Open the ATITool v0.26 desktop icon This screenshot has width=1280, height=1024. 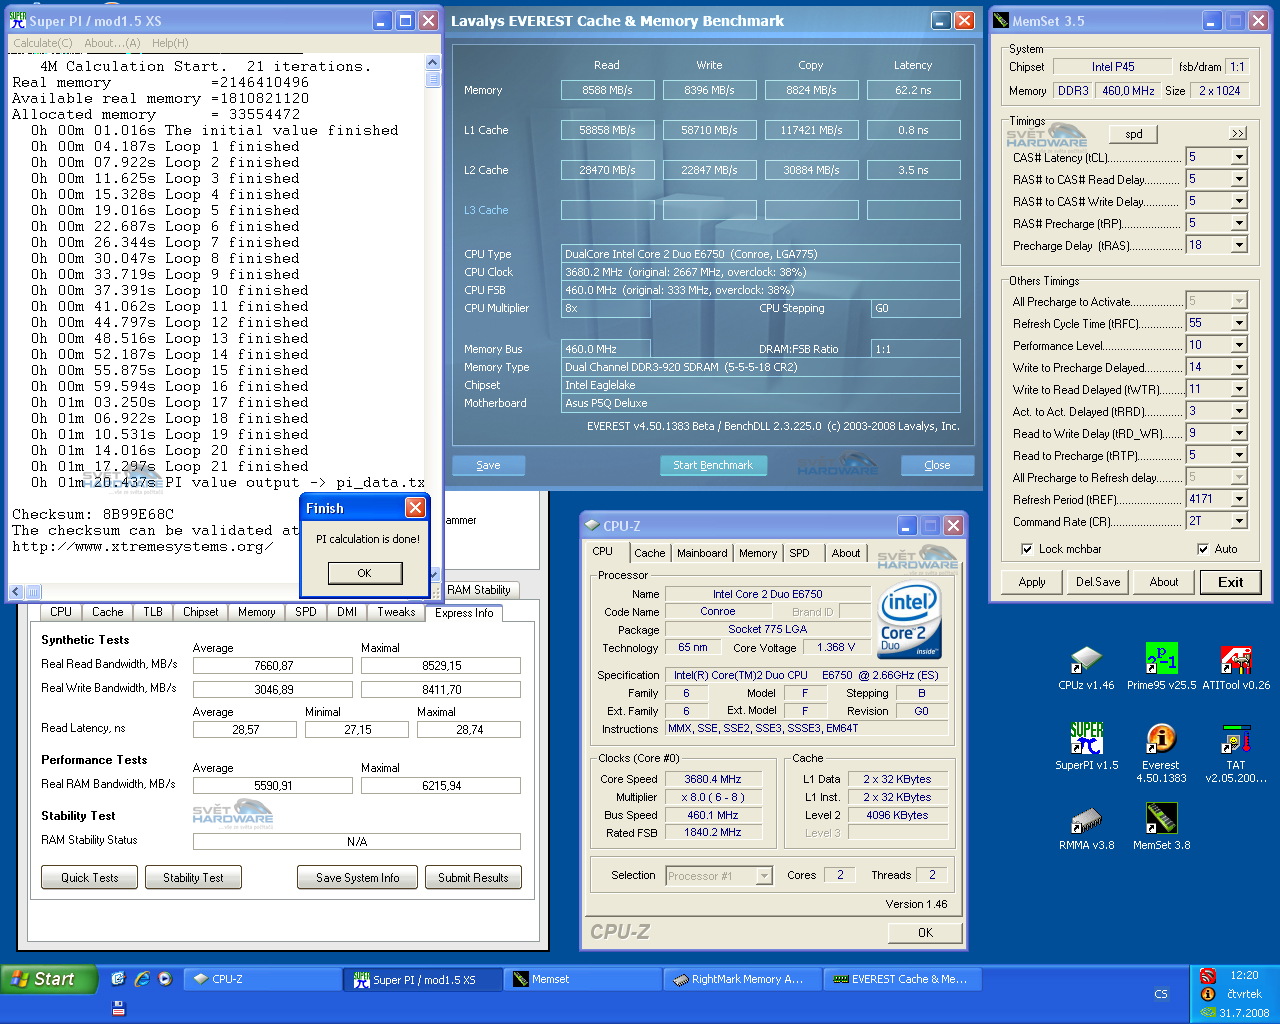[1236, 661]
